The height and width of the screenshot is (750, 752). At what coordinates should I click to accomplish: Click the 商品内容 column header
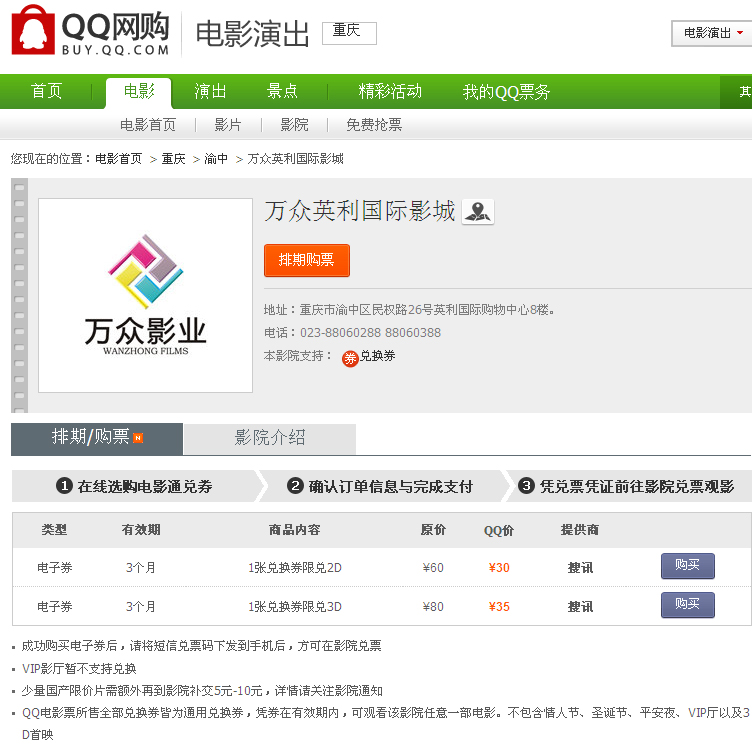(x=294, y=530)
